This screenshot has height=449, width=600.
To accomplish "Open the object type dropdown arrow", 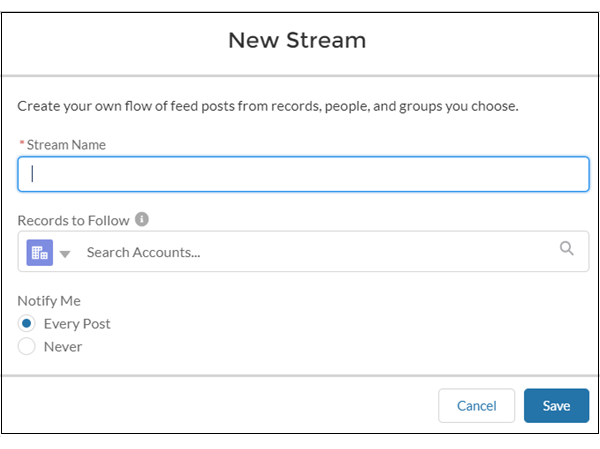I will click(x=65, y=254).
